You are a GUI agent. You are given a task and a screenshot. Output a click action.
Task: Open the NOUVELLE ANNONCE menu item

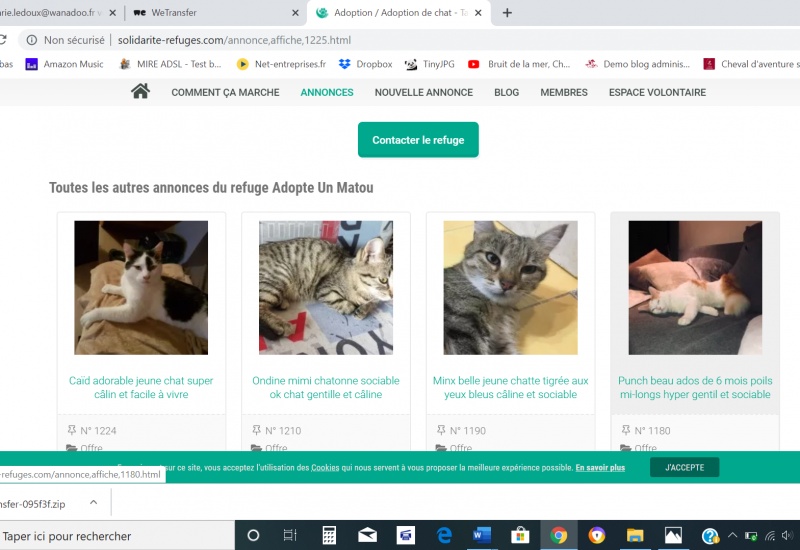click(x=423, y=92)
